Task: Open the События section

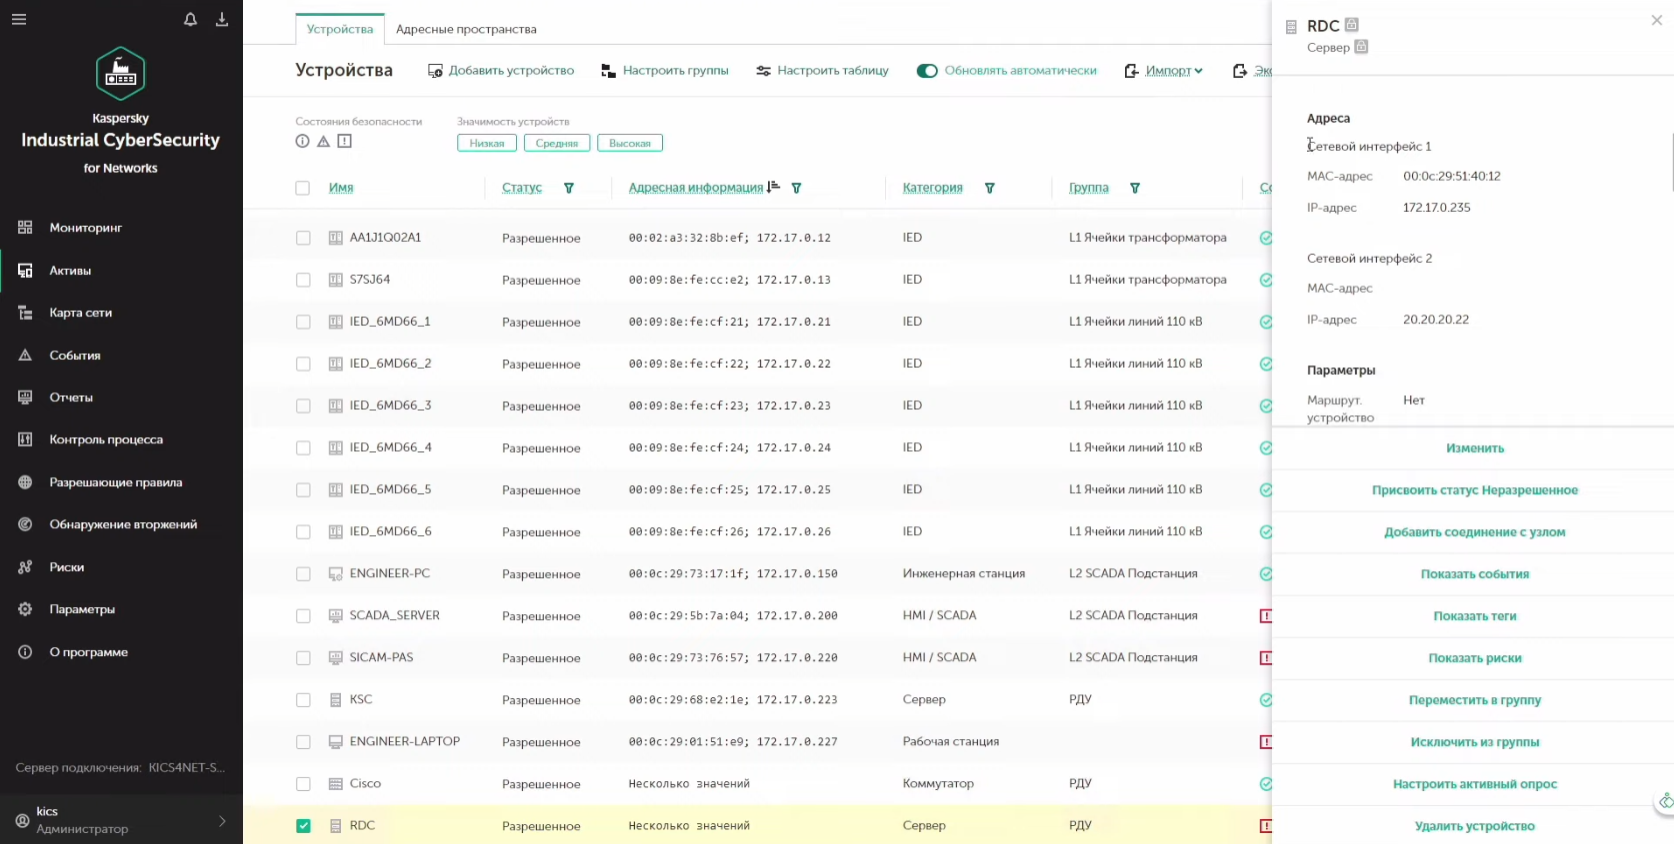Action: pyautogui.click(x=75, y=356)
